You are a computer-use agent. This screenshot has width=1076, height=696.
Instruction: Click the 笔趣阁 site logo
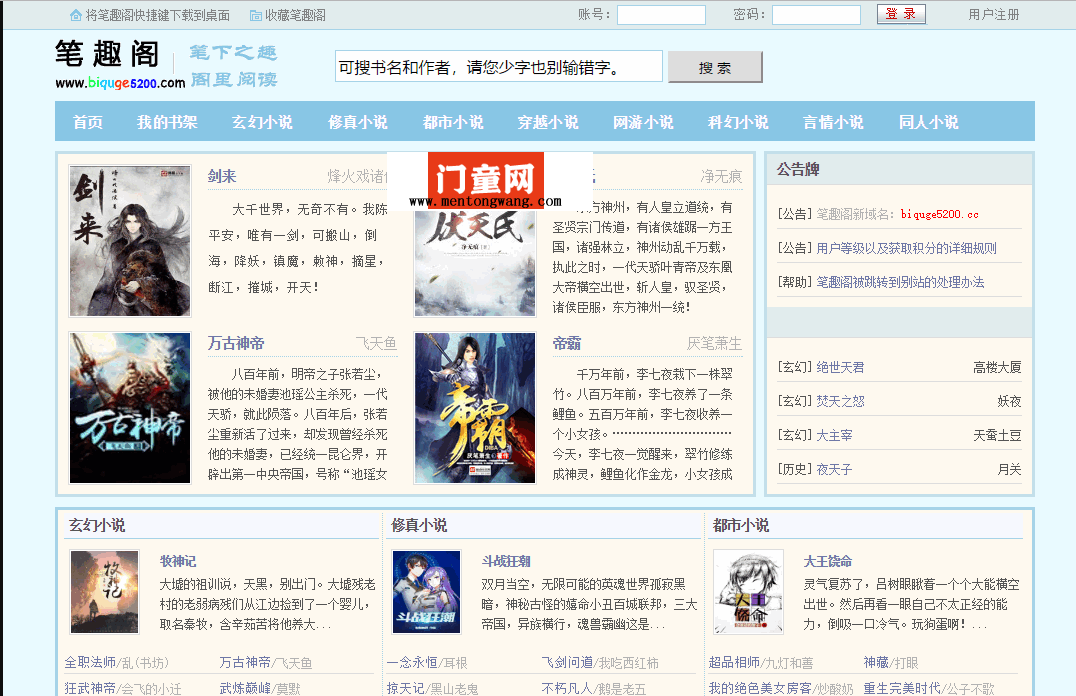120,65
